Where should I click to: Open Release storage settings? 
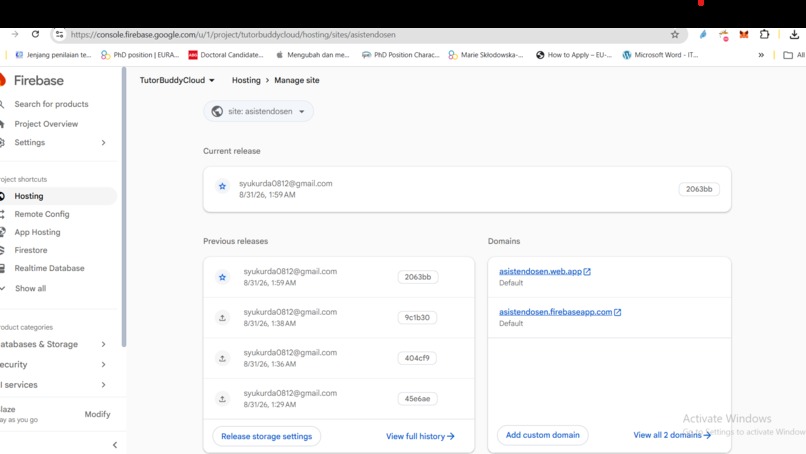tap(266, 436)
